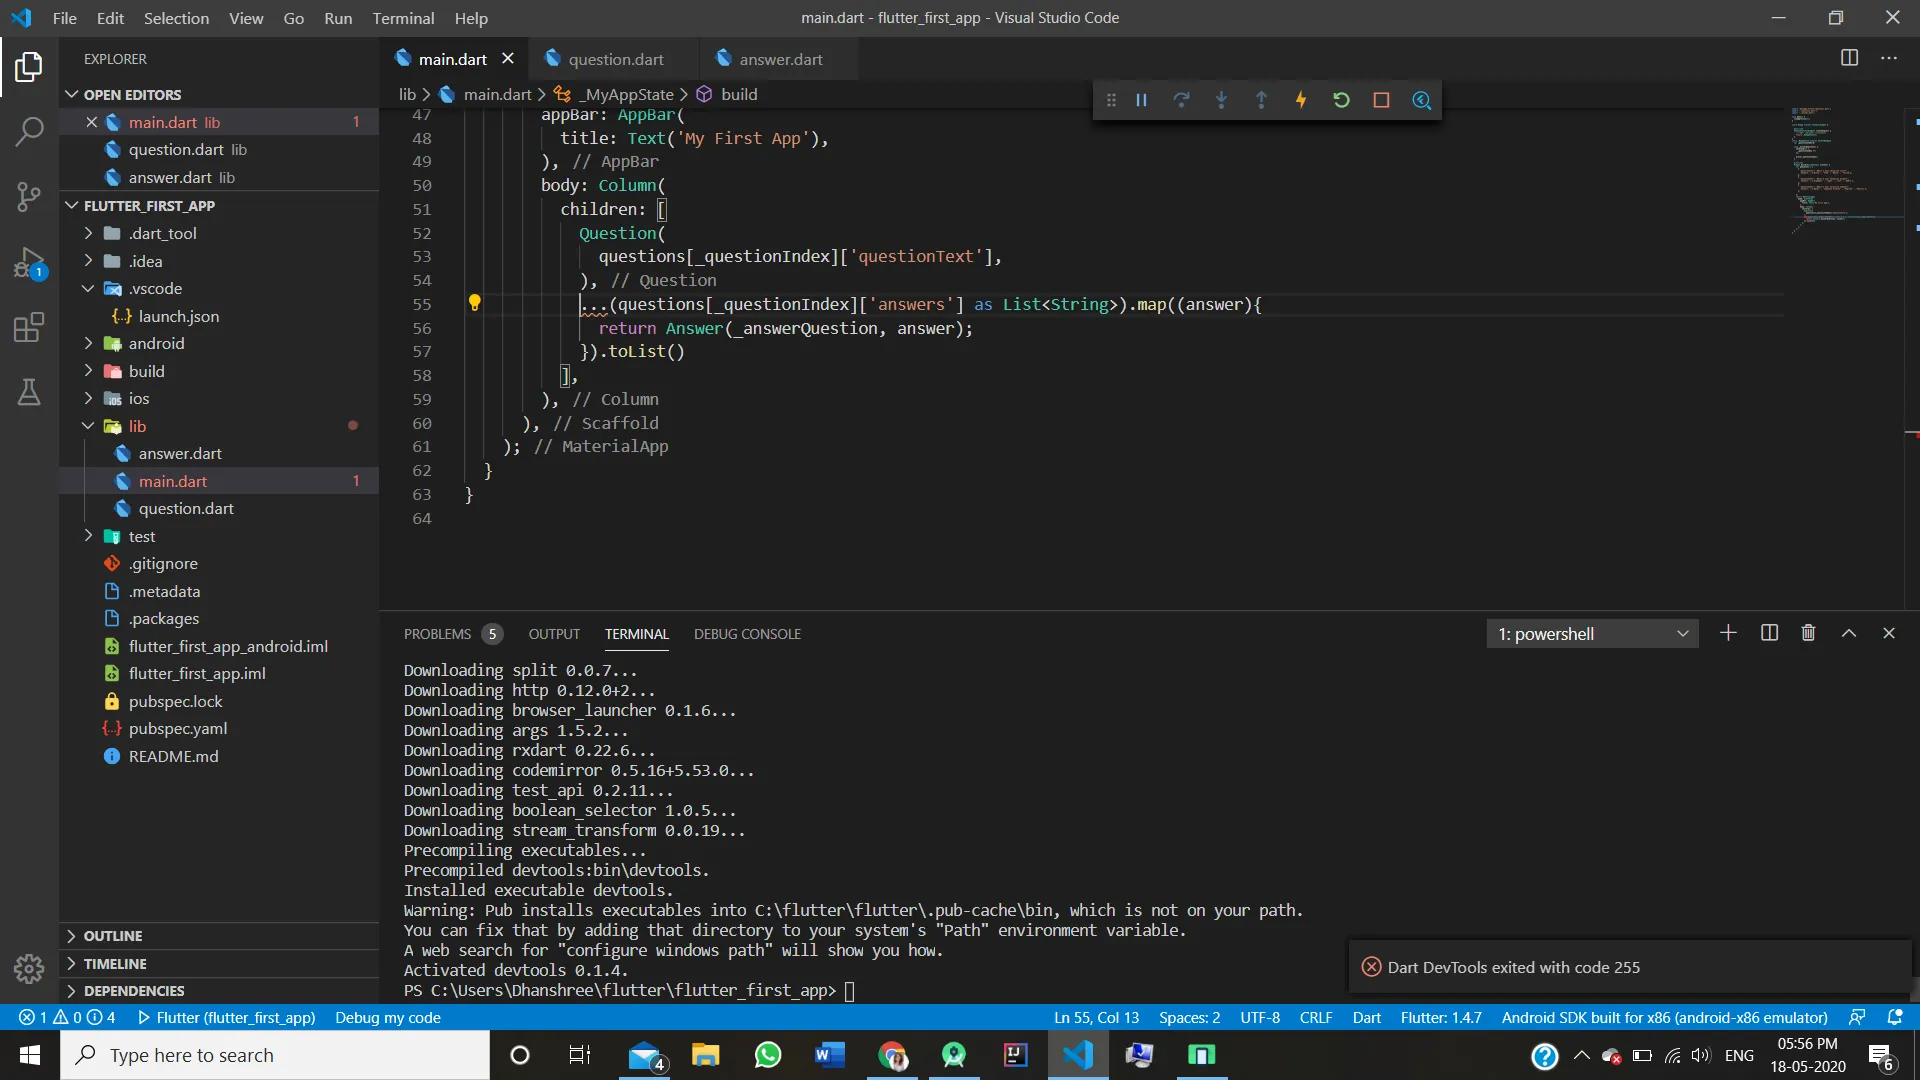1920x1080 pixels.
Task: Toggle the lib folder collapsed
Action: tap(137, 426)
